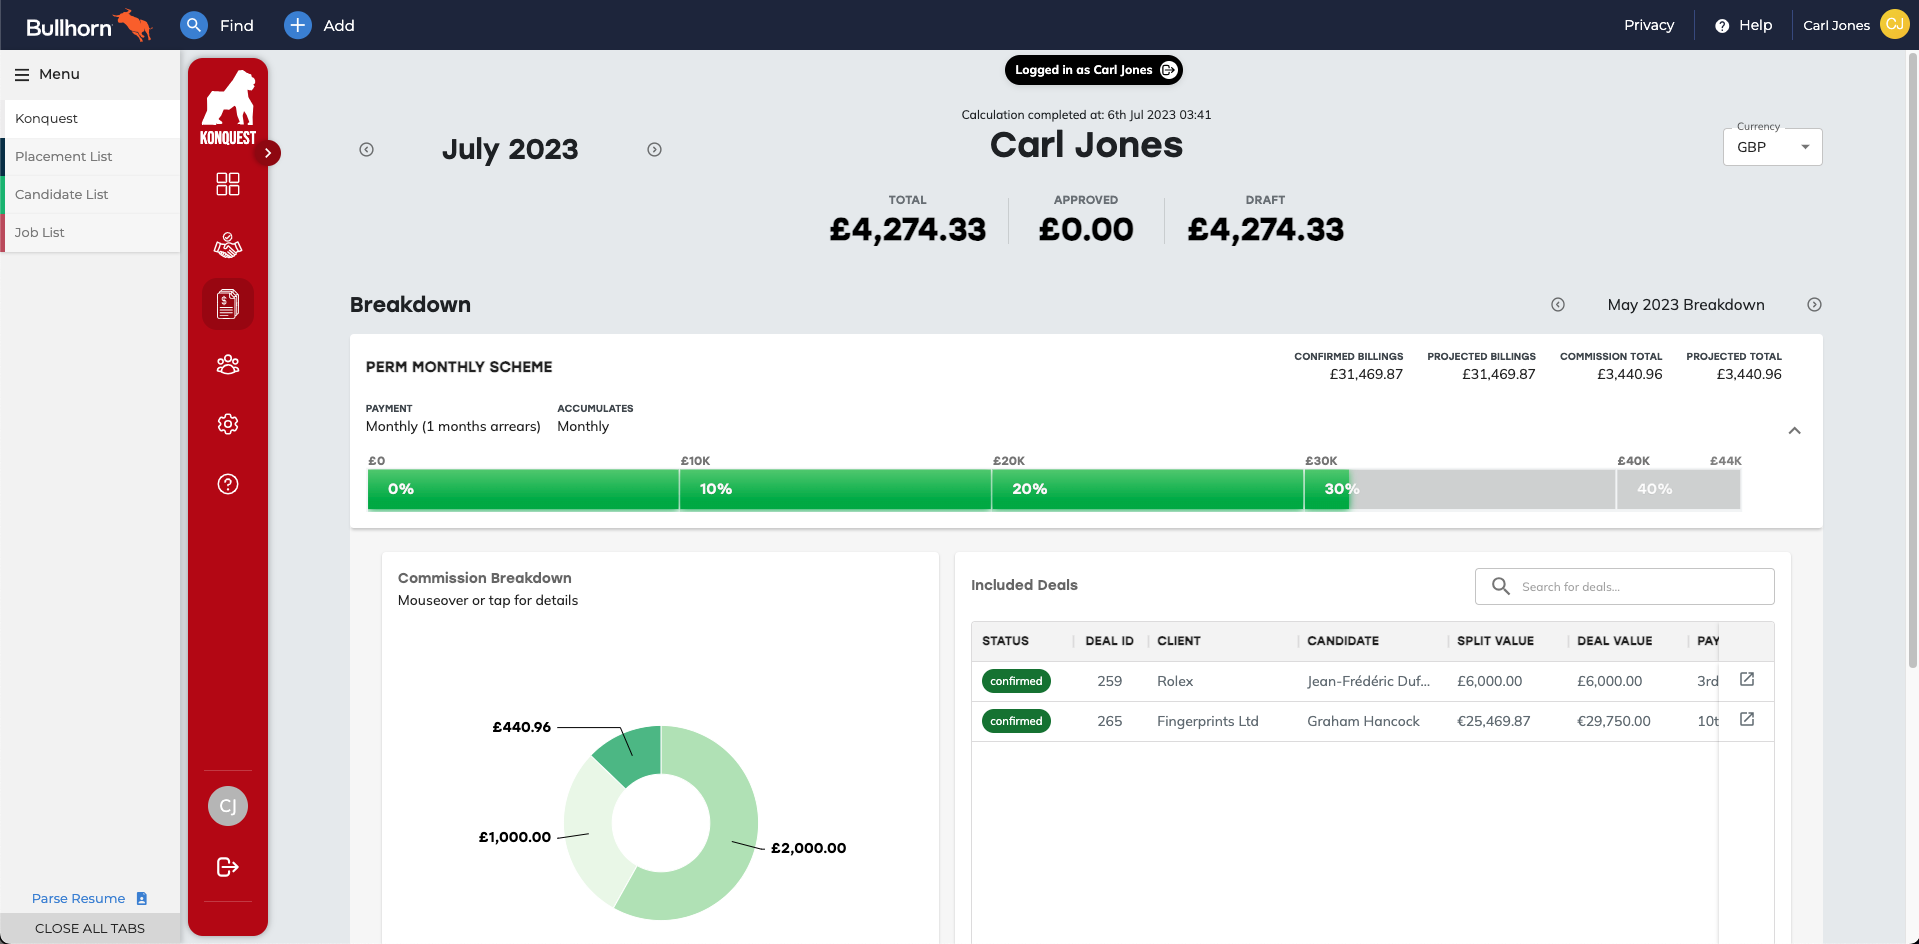This screenshot has height=944, width=1919.
Task: Sort by DEAL ID column header
Action: tap(1109, 641)
